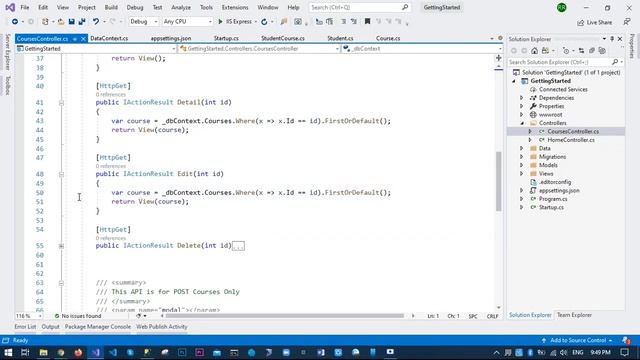Open the _dbContext member dropdown
This screenshot has width=640, height=360.
click(x=422, y=49)
